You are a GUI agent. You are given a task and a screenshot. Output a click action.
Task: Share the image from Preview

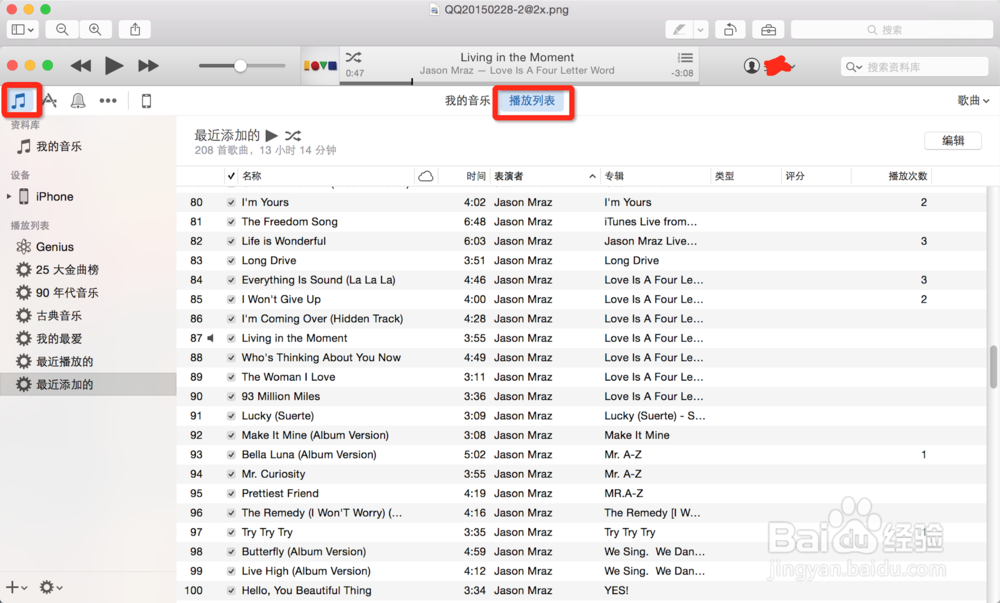tap(135, 29)
